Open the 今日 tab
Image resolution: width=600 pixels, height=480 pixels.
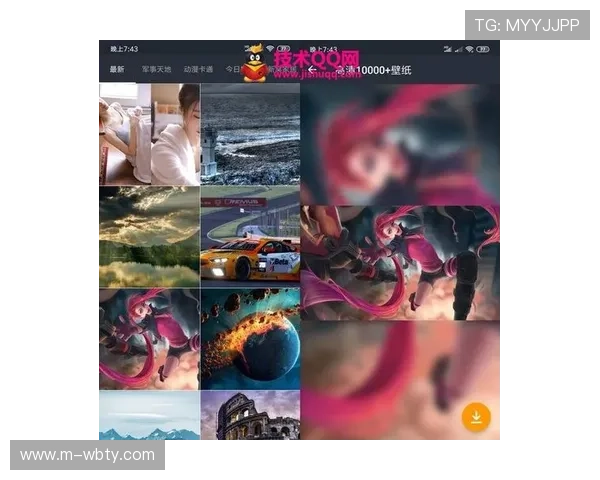[x=232, y=70]
